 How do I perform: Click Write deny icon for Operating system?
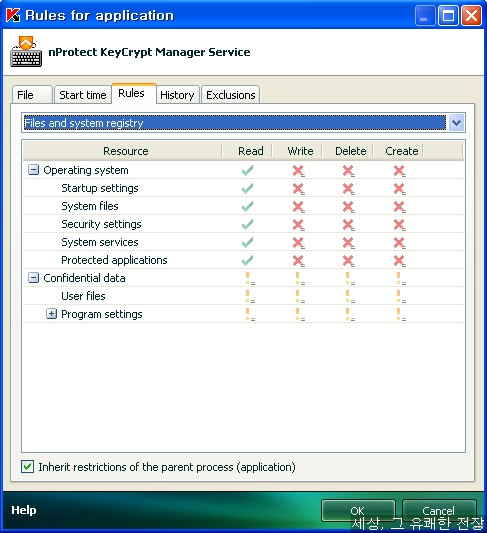298,170
